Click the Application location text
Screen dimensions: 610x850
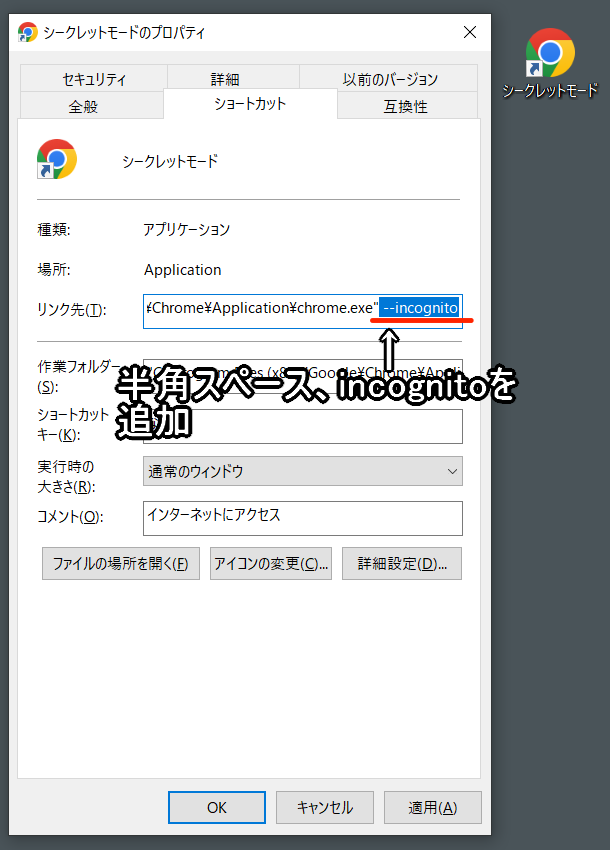(x=183, y=270)
